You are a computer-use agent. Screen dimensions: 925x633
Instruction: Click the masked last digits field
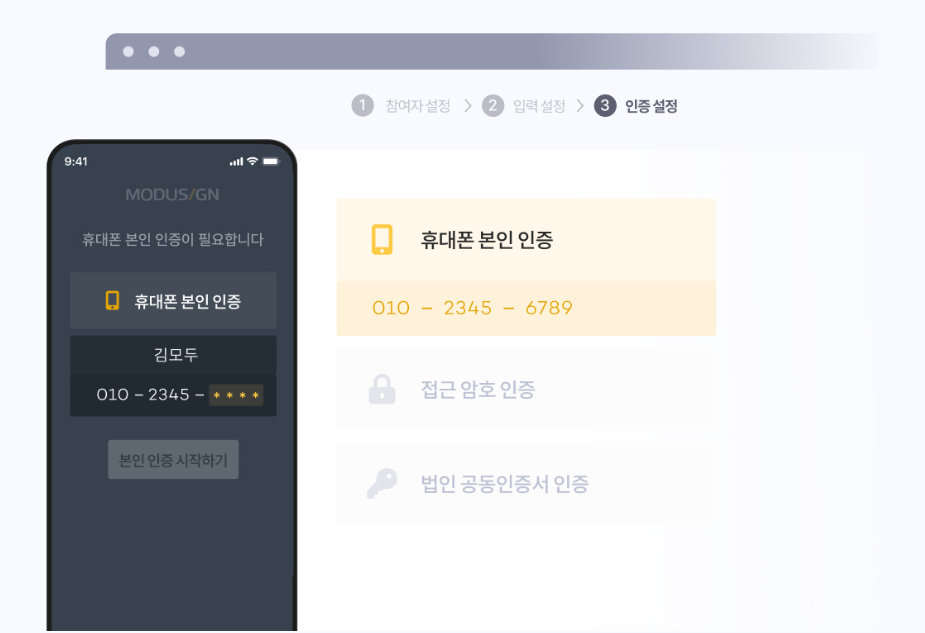click(x=236, y=395)
